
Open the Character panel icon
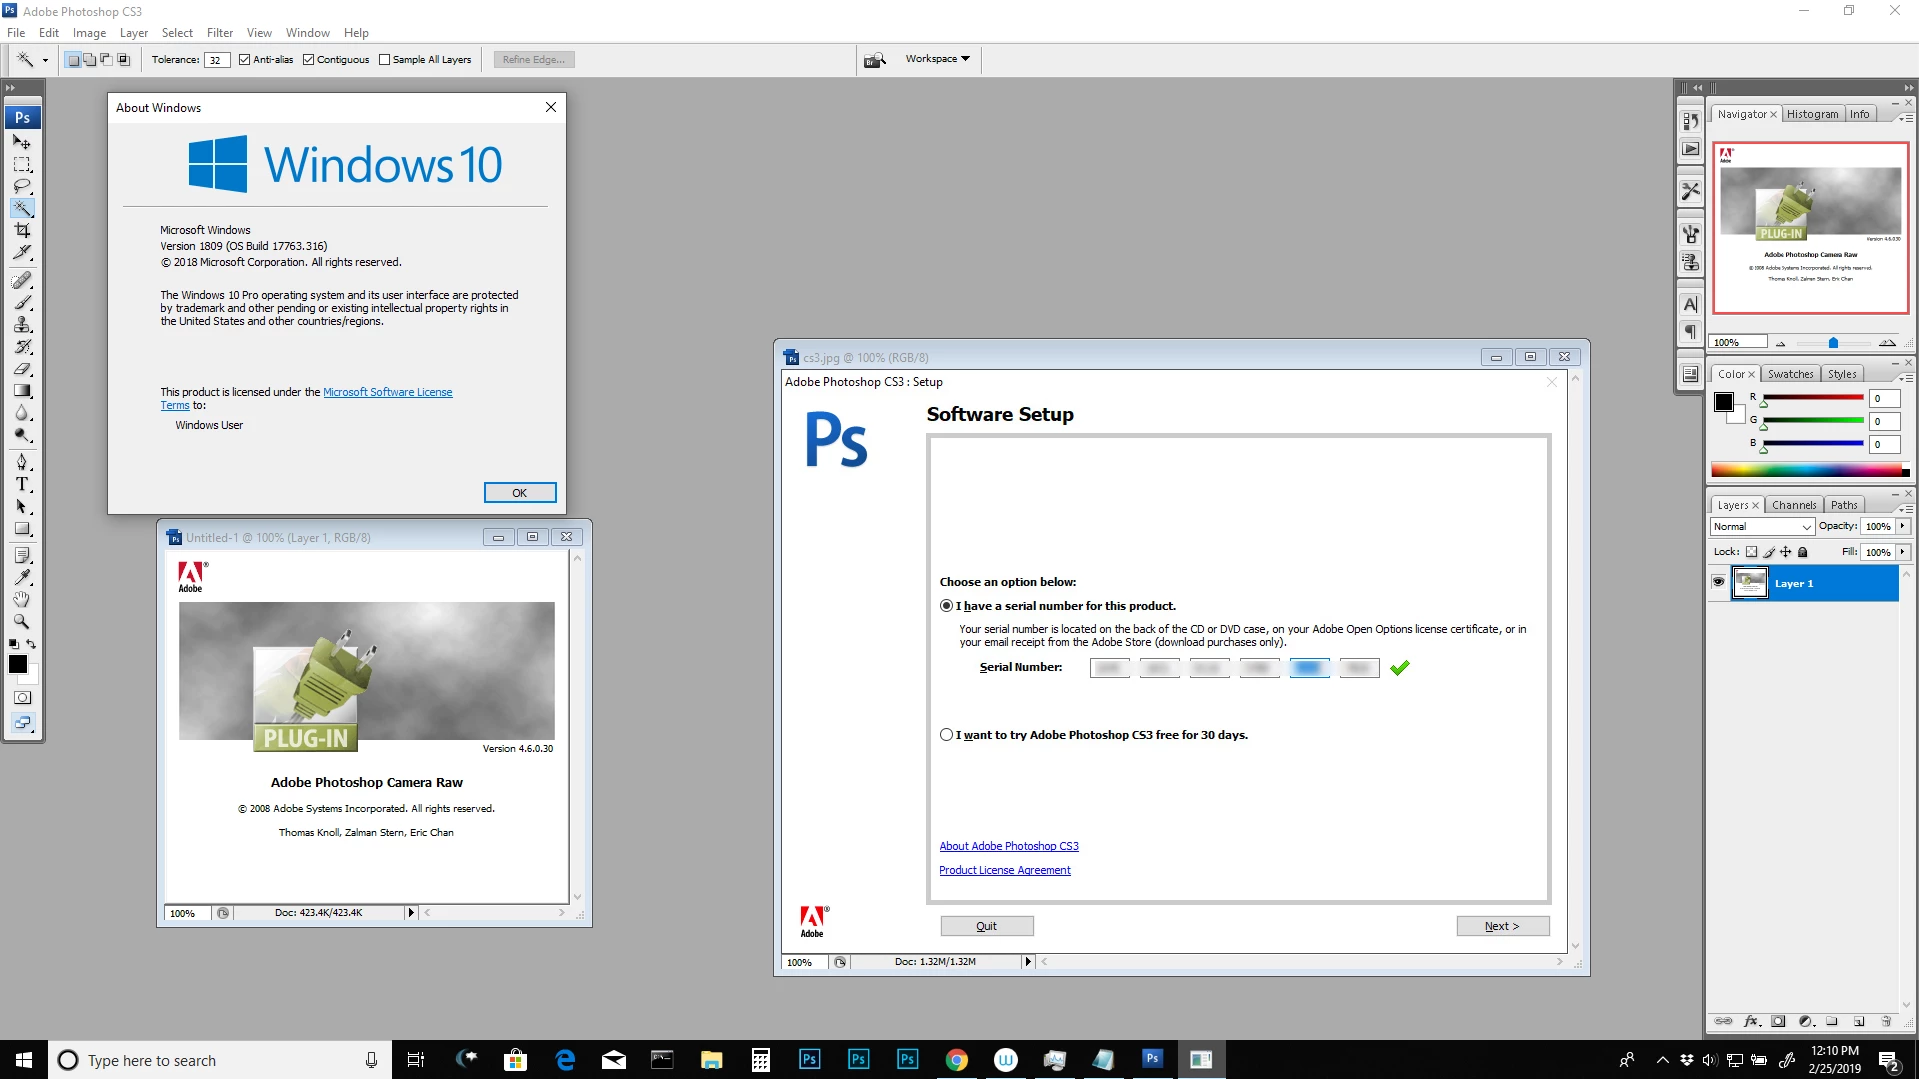(x=1690, y=305)
